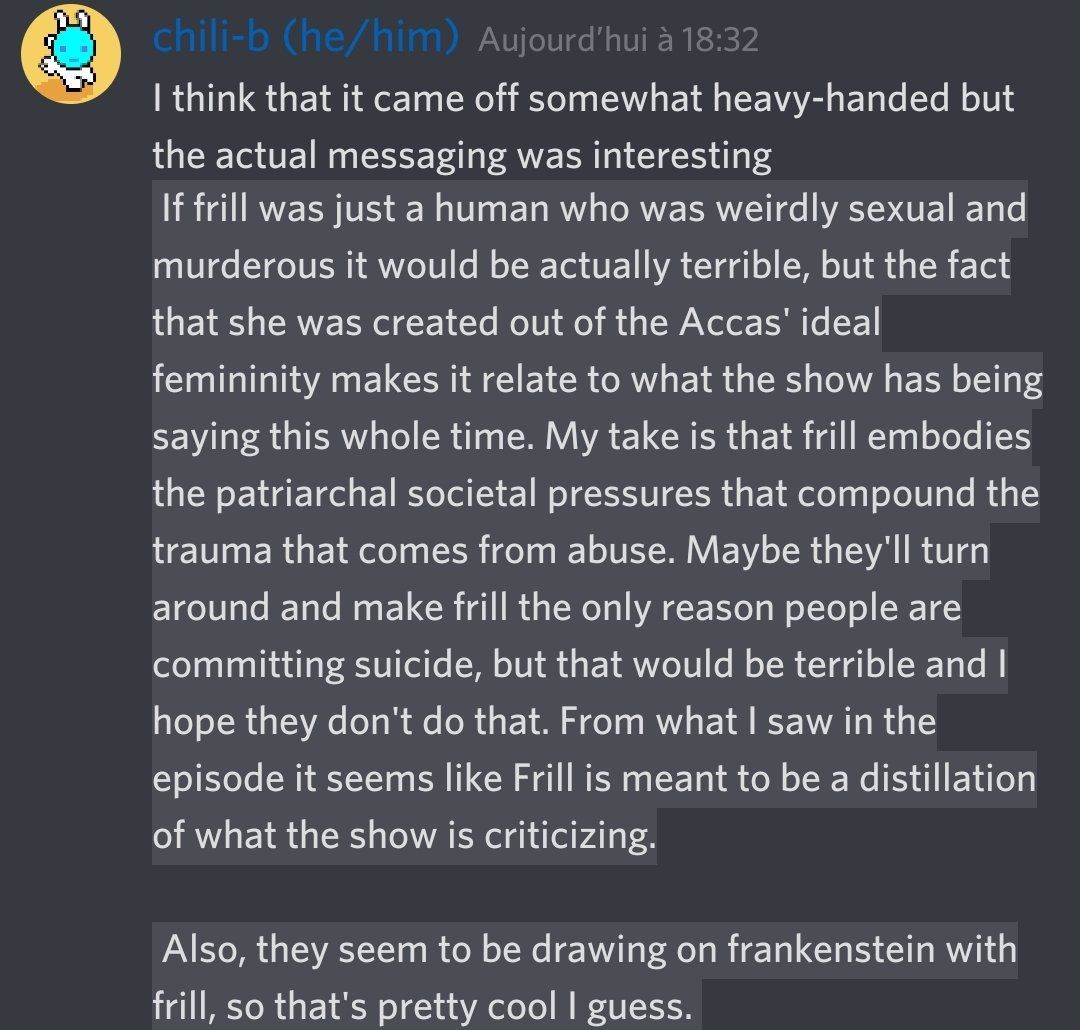Click the text "the actual messaging was interesting"

pyautogui.click(x=461, y=155)
